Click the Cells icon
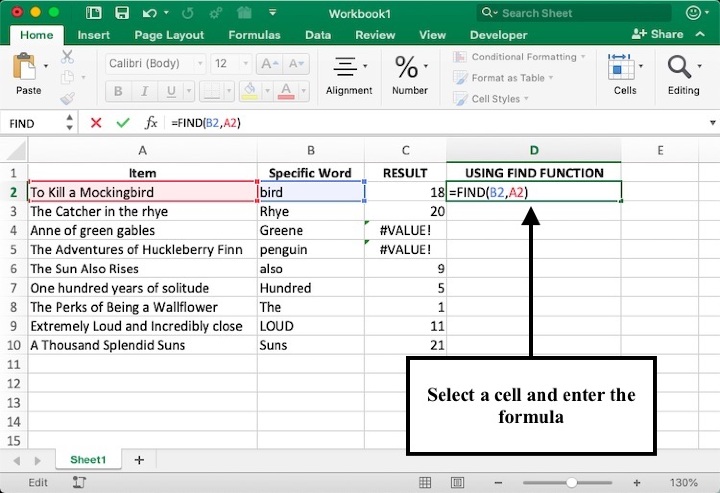The width and height of the screenshot is (720, 493). tap(620, 67)
